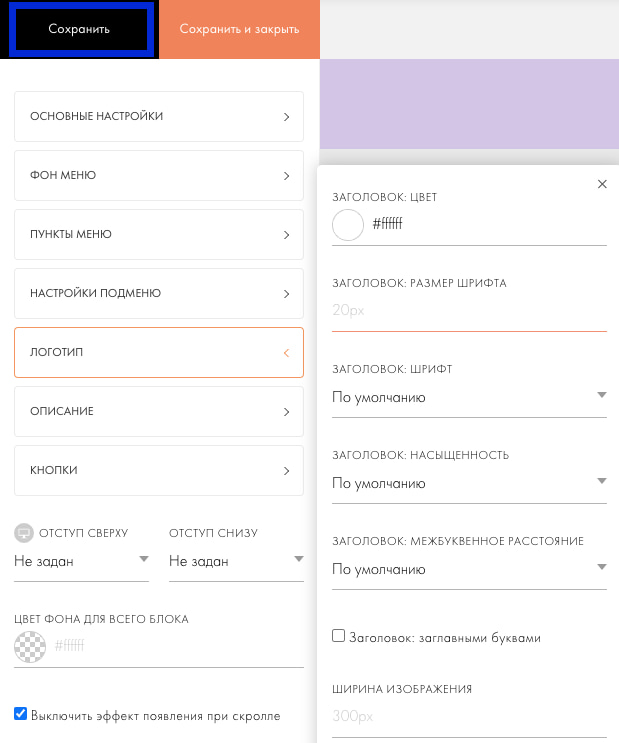Image resolution: width=619 pixels, height=743 pixels.
Task: Click the transparent ЦВЕТ ФОНА swatch
Action: (x=30, y=647)
